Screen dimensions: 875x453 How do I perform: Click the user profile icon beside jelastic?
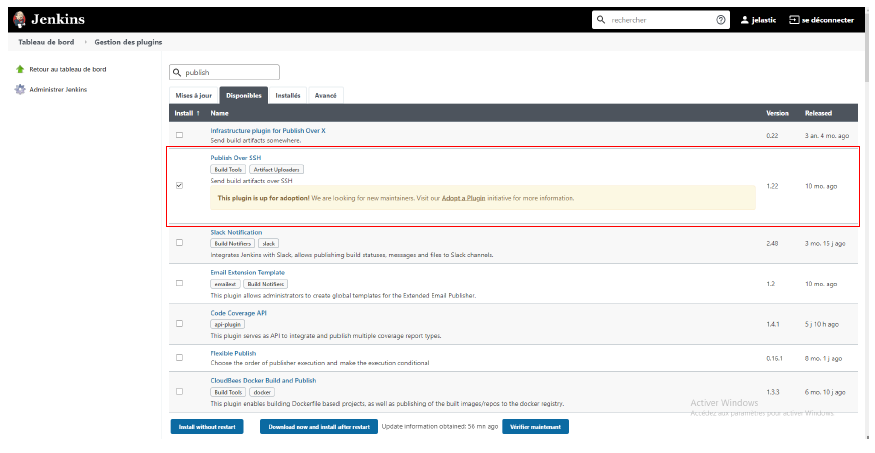point(744,20)
